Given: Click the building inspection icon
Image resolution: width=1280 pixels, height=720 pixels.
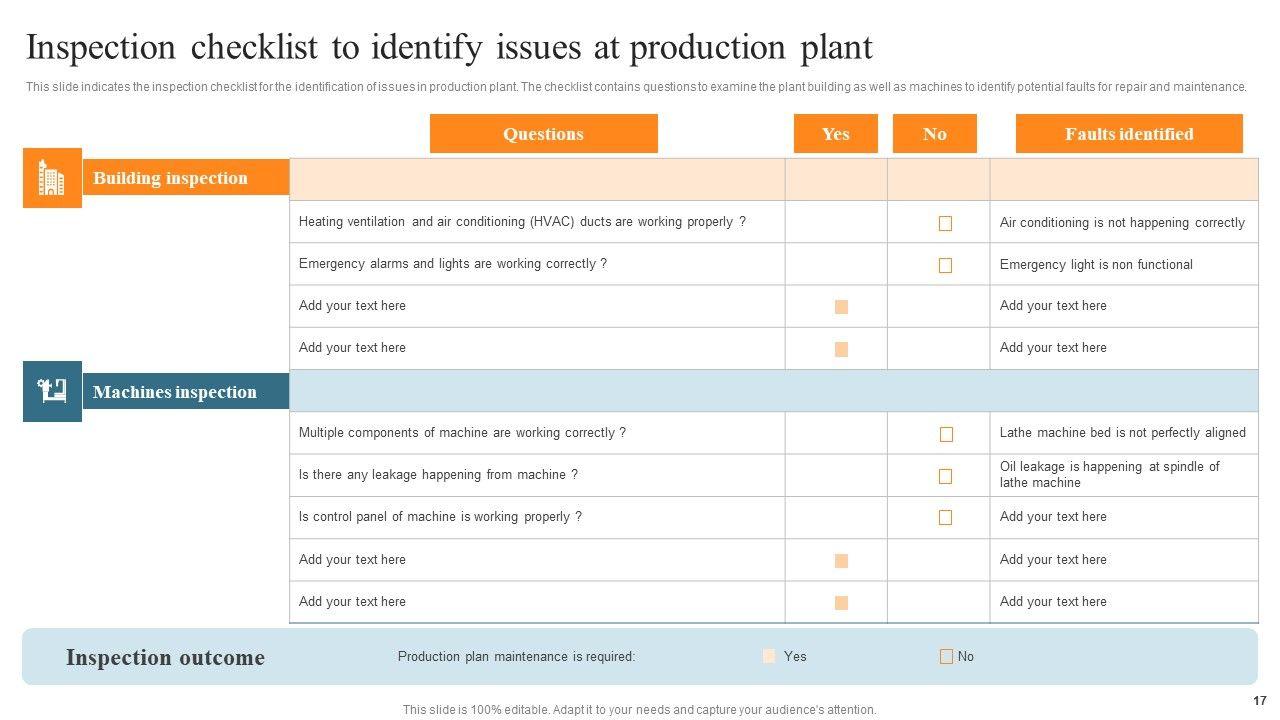Looking at the screenshot, I should (52, 178).
